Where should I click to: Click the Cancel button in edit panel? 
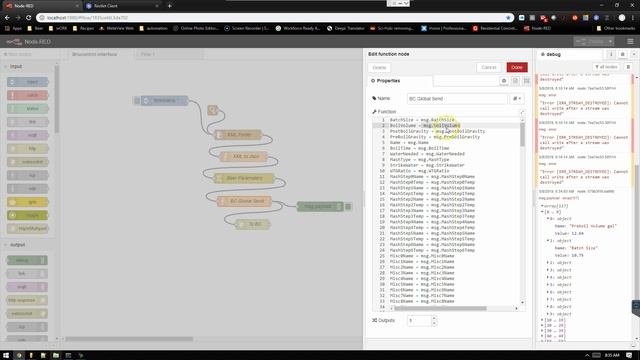point(489,67)
